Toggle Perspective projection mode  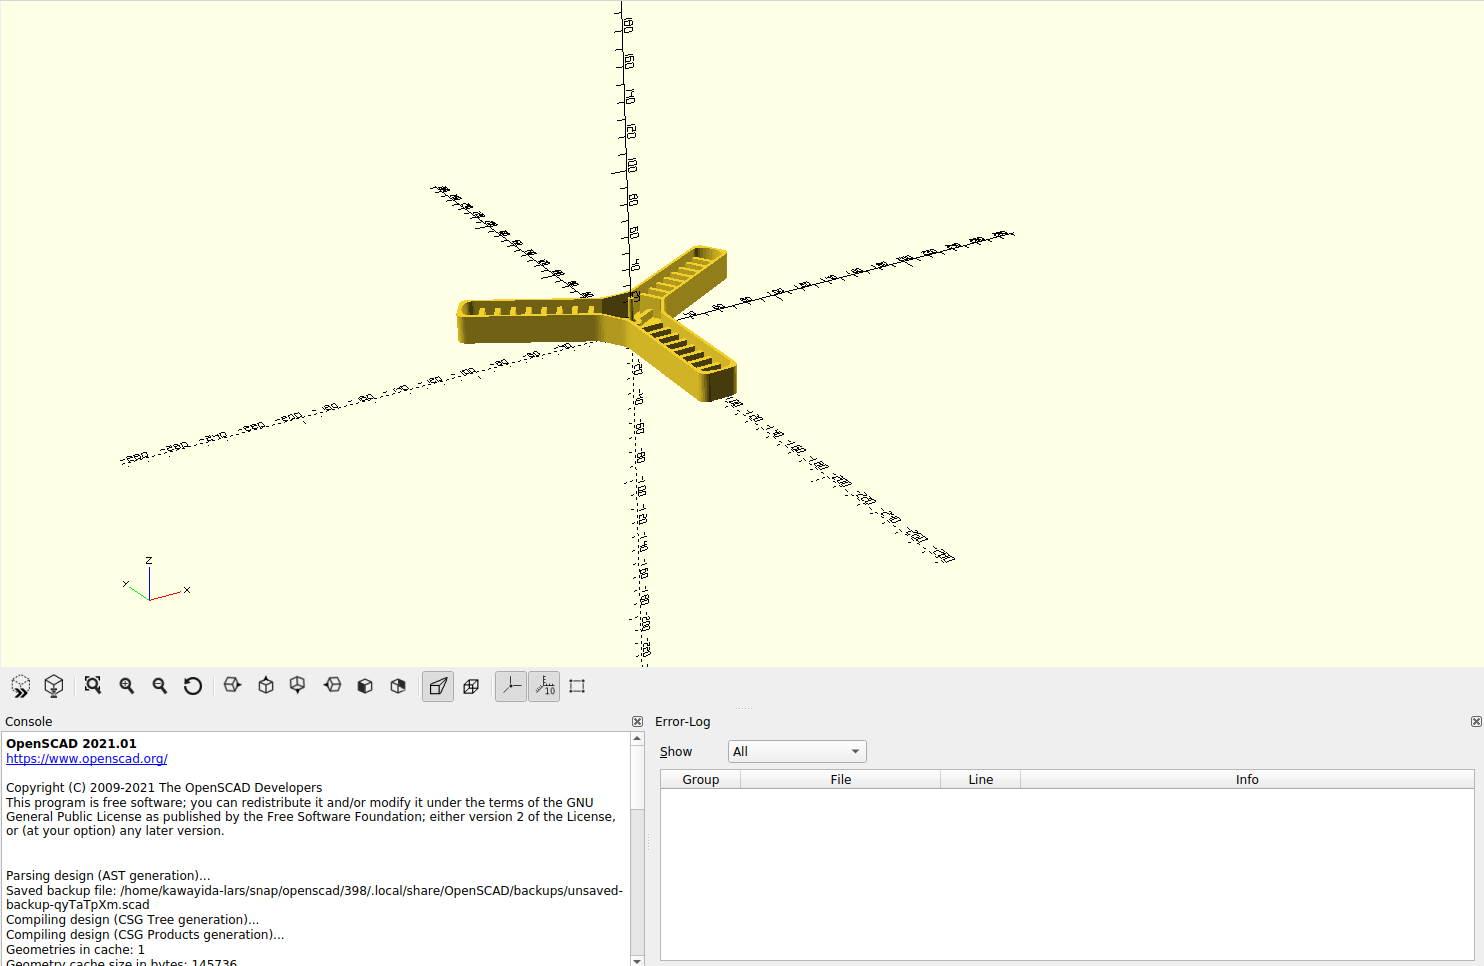pyautogui.click(x=438, y=686)
